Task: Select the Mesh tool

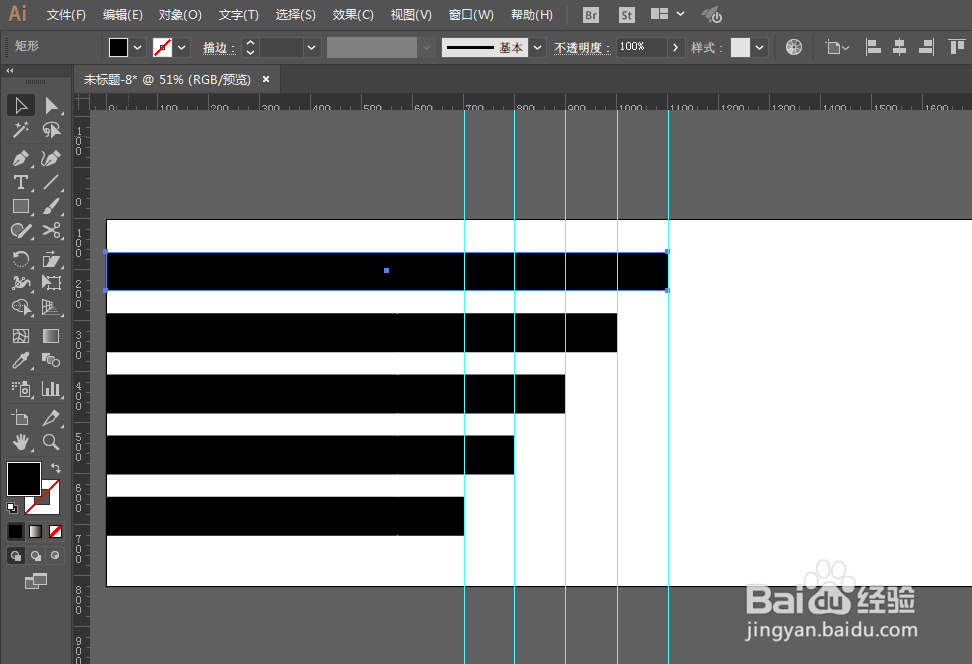Action: [20, 336]
